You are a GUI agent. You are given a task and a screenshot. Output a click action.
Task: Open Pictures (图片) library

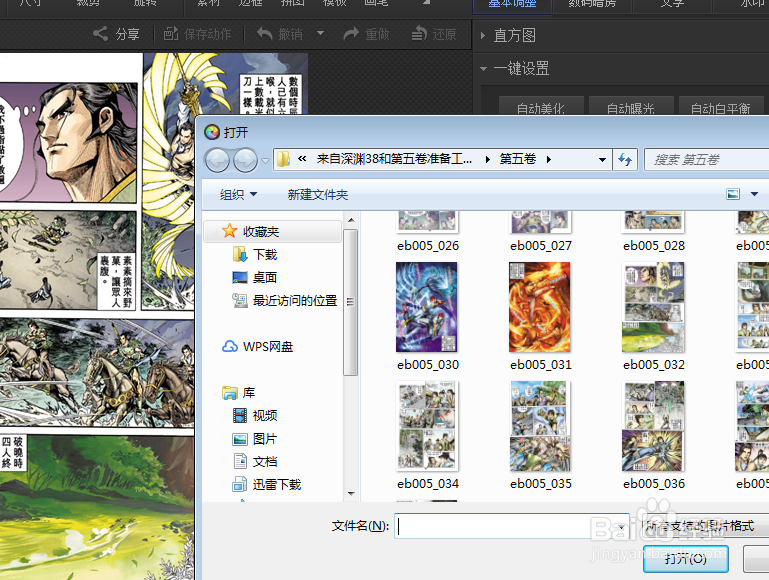[265, 439]
